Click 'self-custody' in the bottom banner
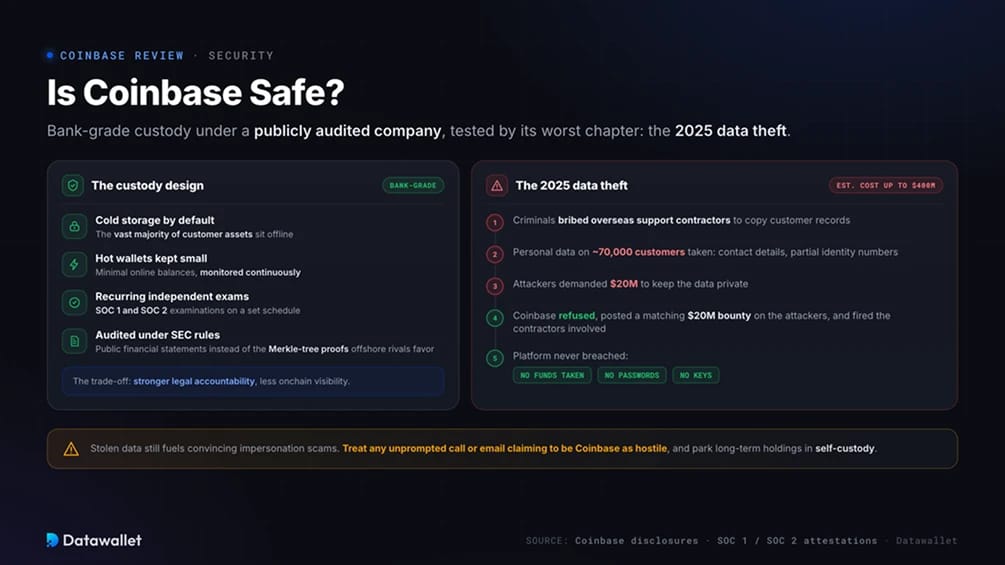The height and width of the screenshot is (565, 1005). (x=844, y=449)
